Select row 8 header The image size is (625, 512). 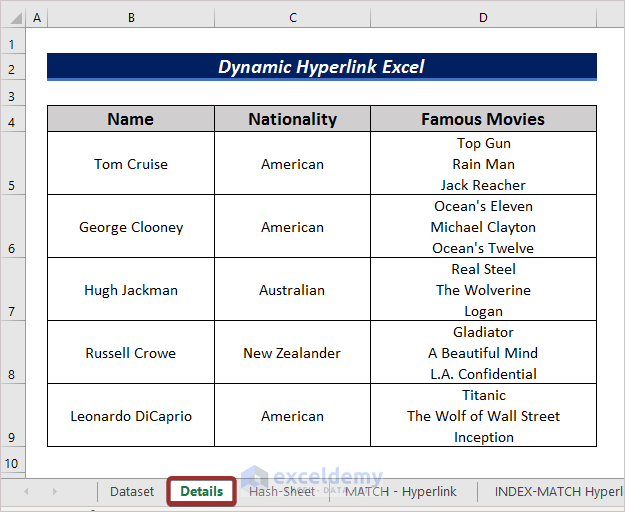click(12, 352)
